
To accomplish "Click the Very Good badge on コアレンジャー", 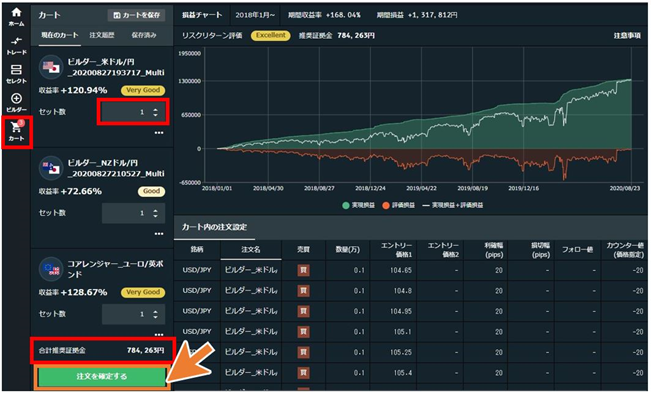I will click(143, 292).
